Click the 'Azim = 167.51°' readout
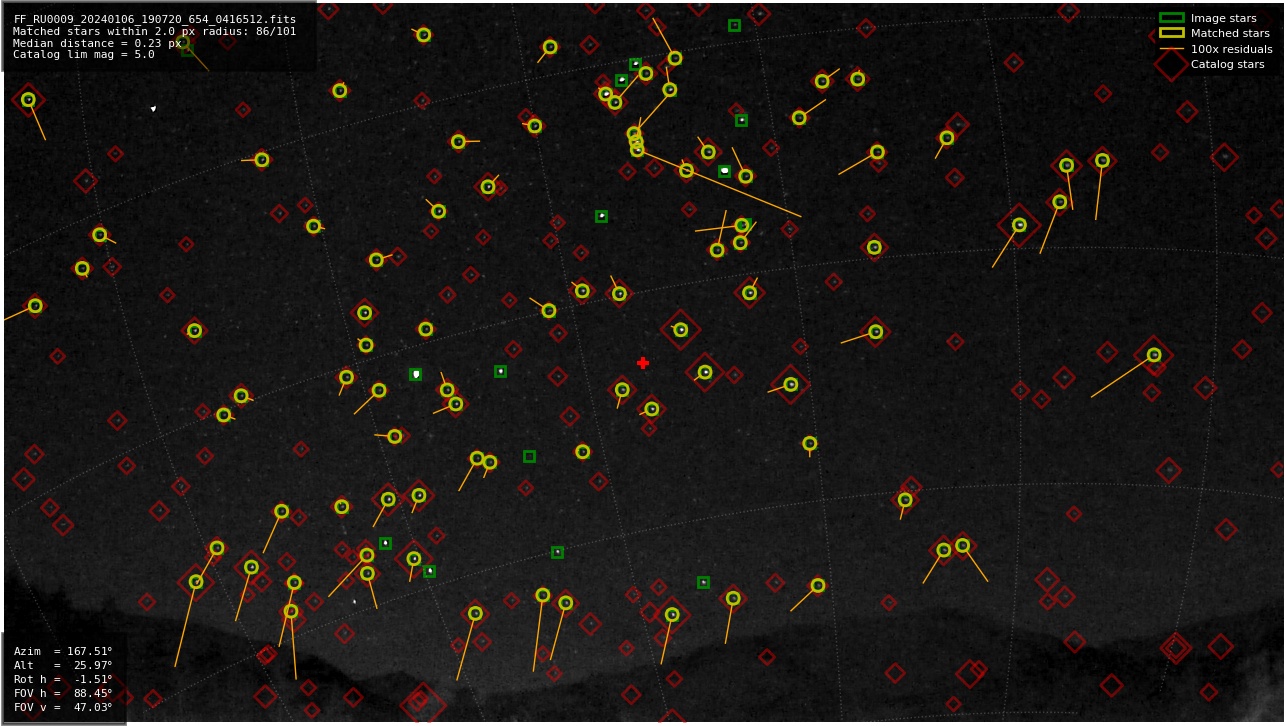The height and width of the screenshot is (726, 1286). pyautogui.click(x=63, y=651)
